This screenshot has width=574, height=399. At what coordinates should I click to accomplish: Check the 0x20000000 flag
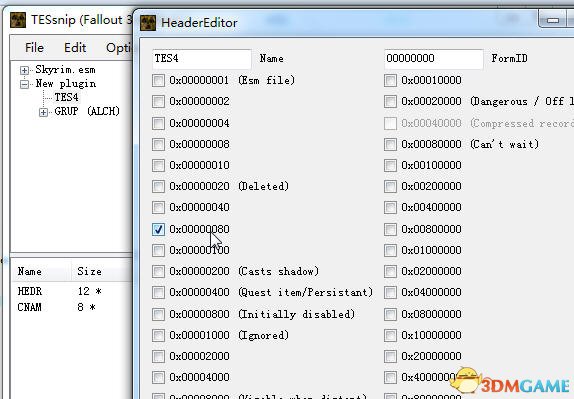(391, 356)
